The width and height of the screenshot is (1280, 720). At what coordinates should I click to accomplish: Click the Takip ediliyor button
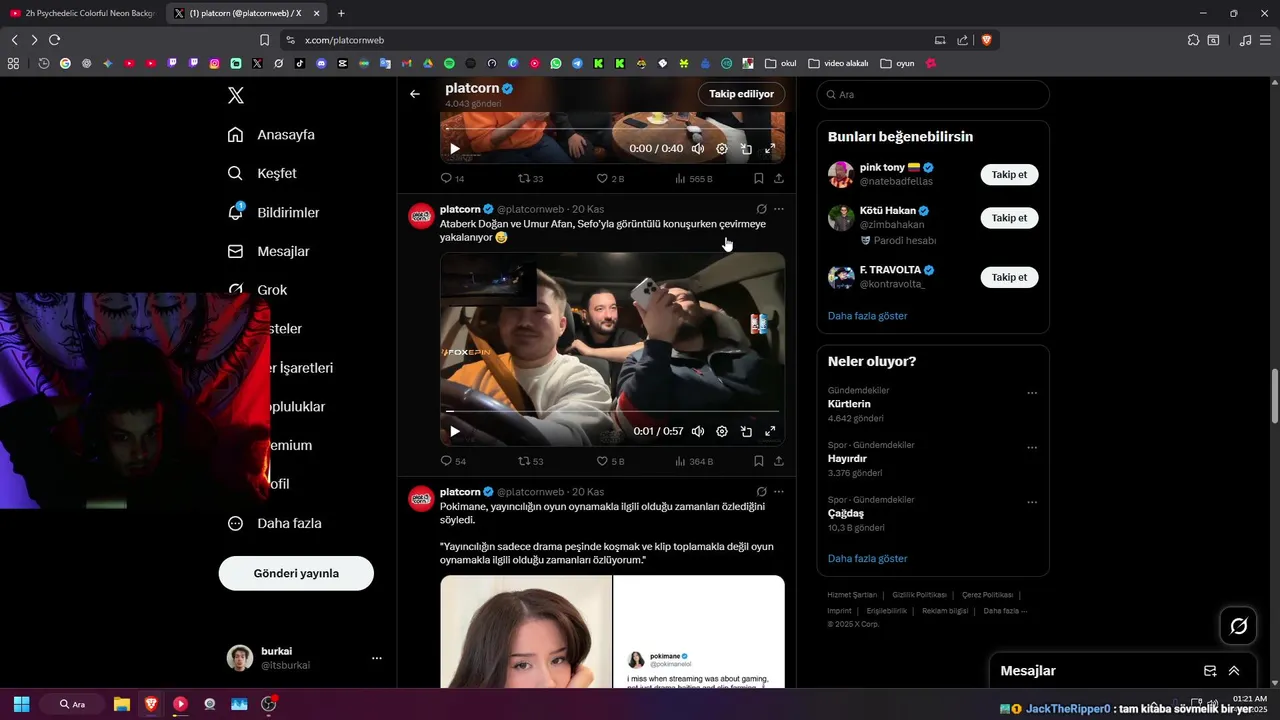tap(741, 94)
